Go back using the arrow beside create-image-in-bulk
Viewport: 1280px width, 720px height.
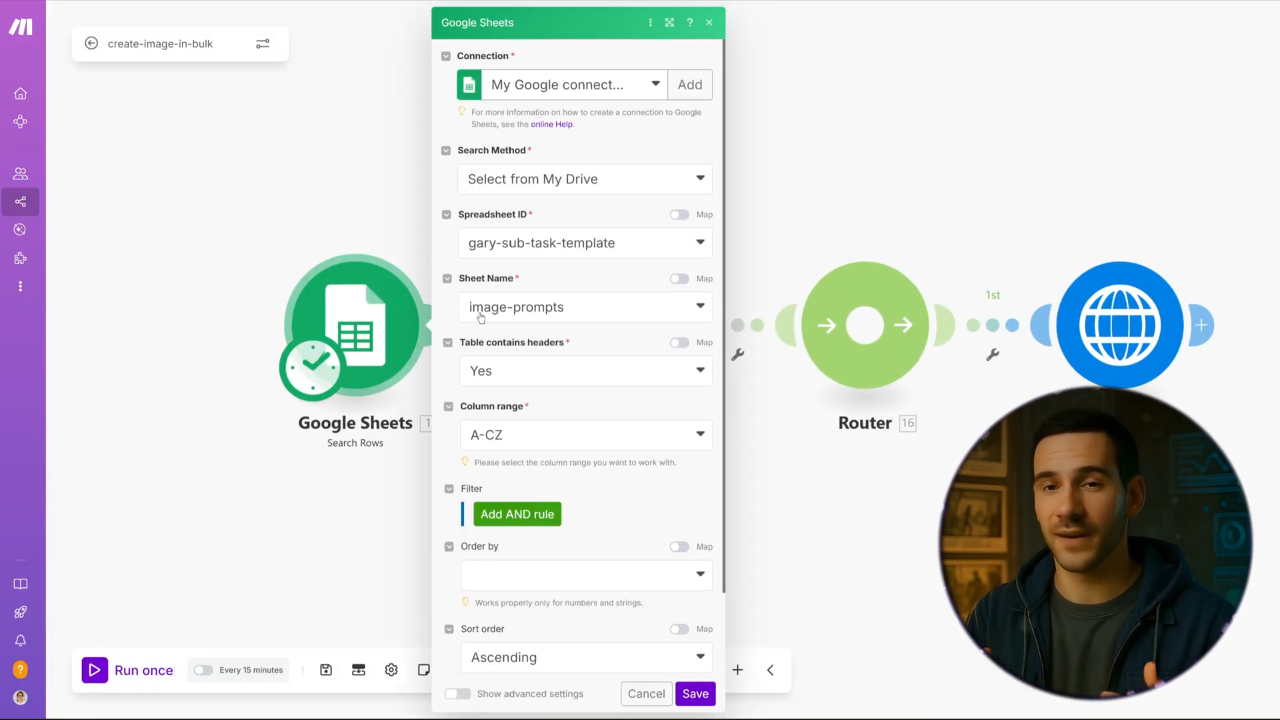[x=91, y=43]
